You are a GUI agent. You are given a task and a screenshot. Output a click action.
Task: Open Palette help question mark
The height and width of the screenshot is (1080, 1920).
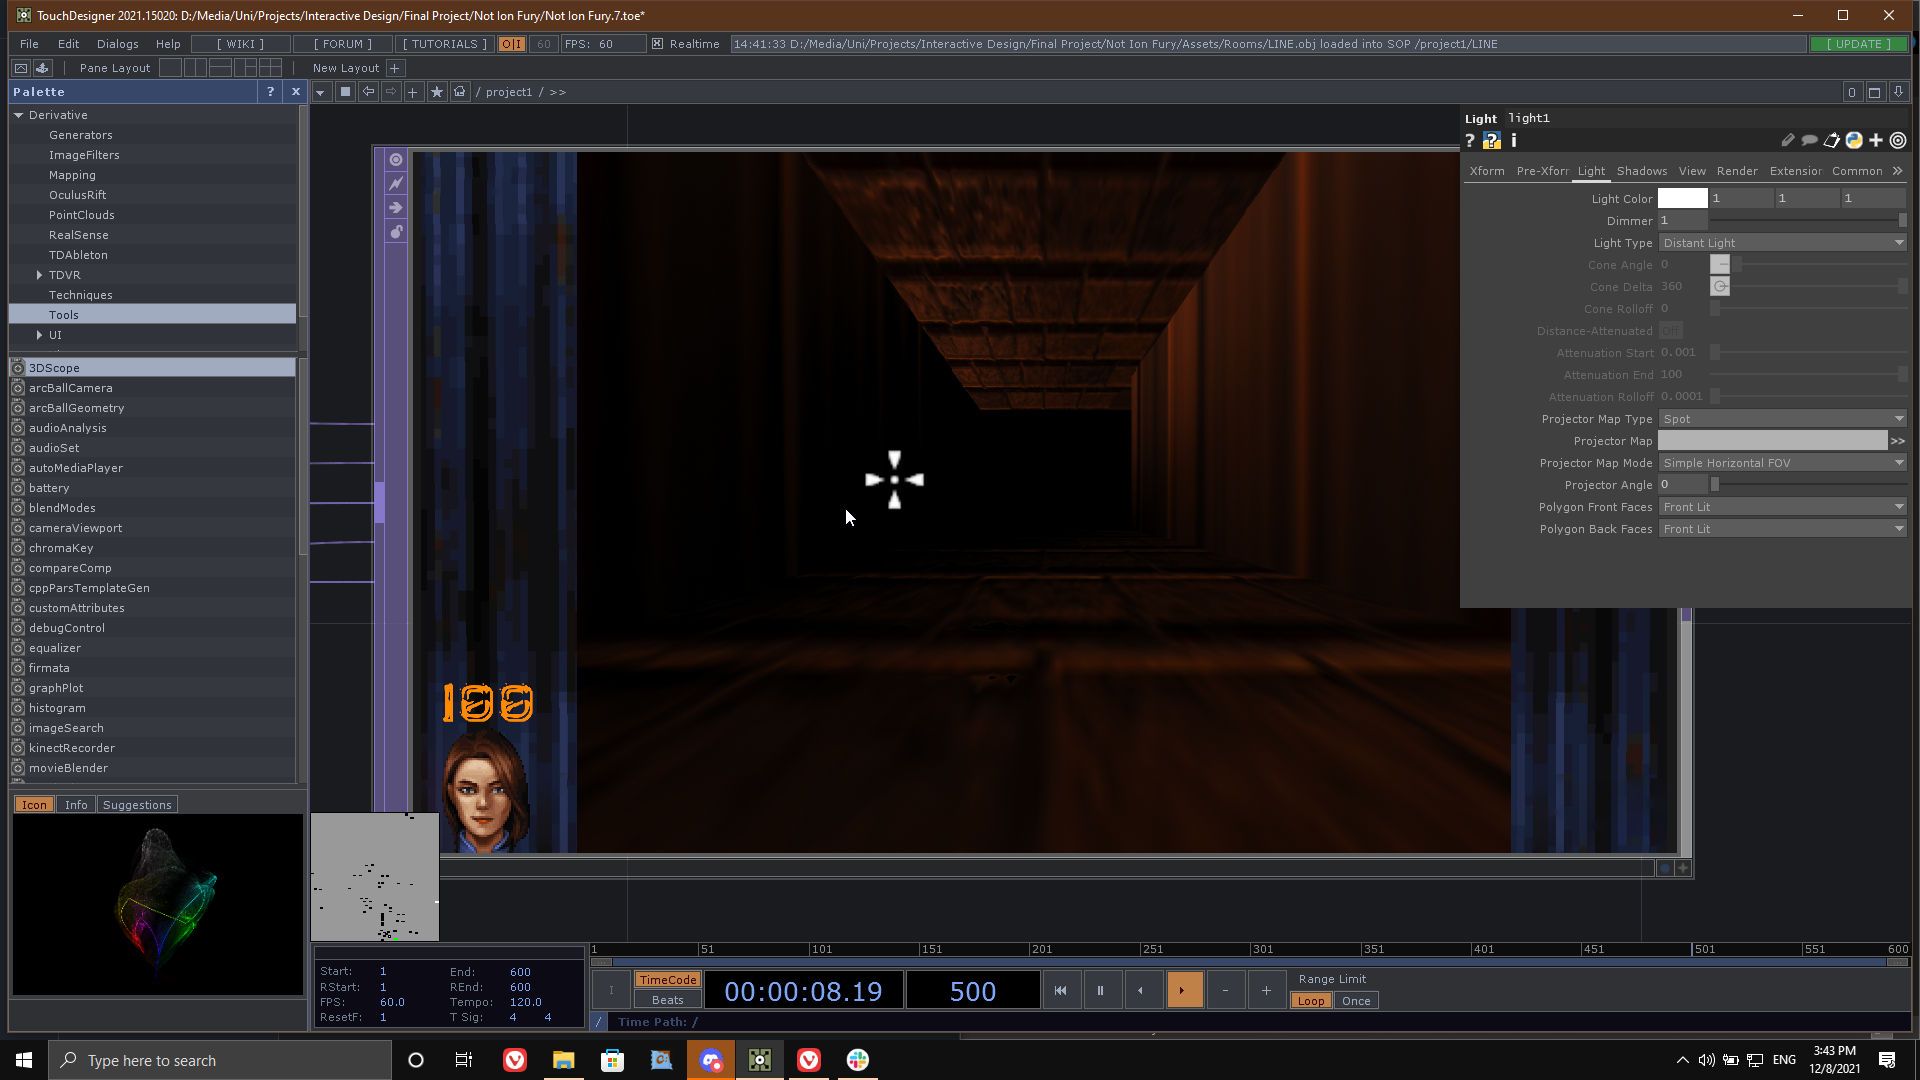270,92
